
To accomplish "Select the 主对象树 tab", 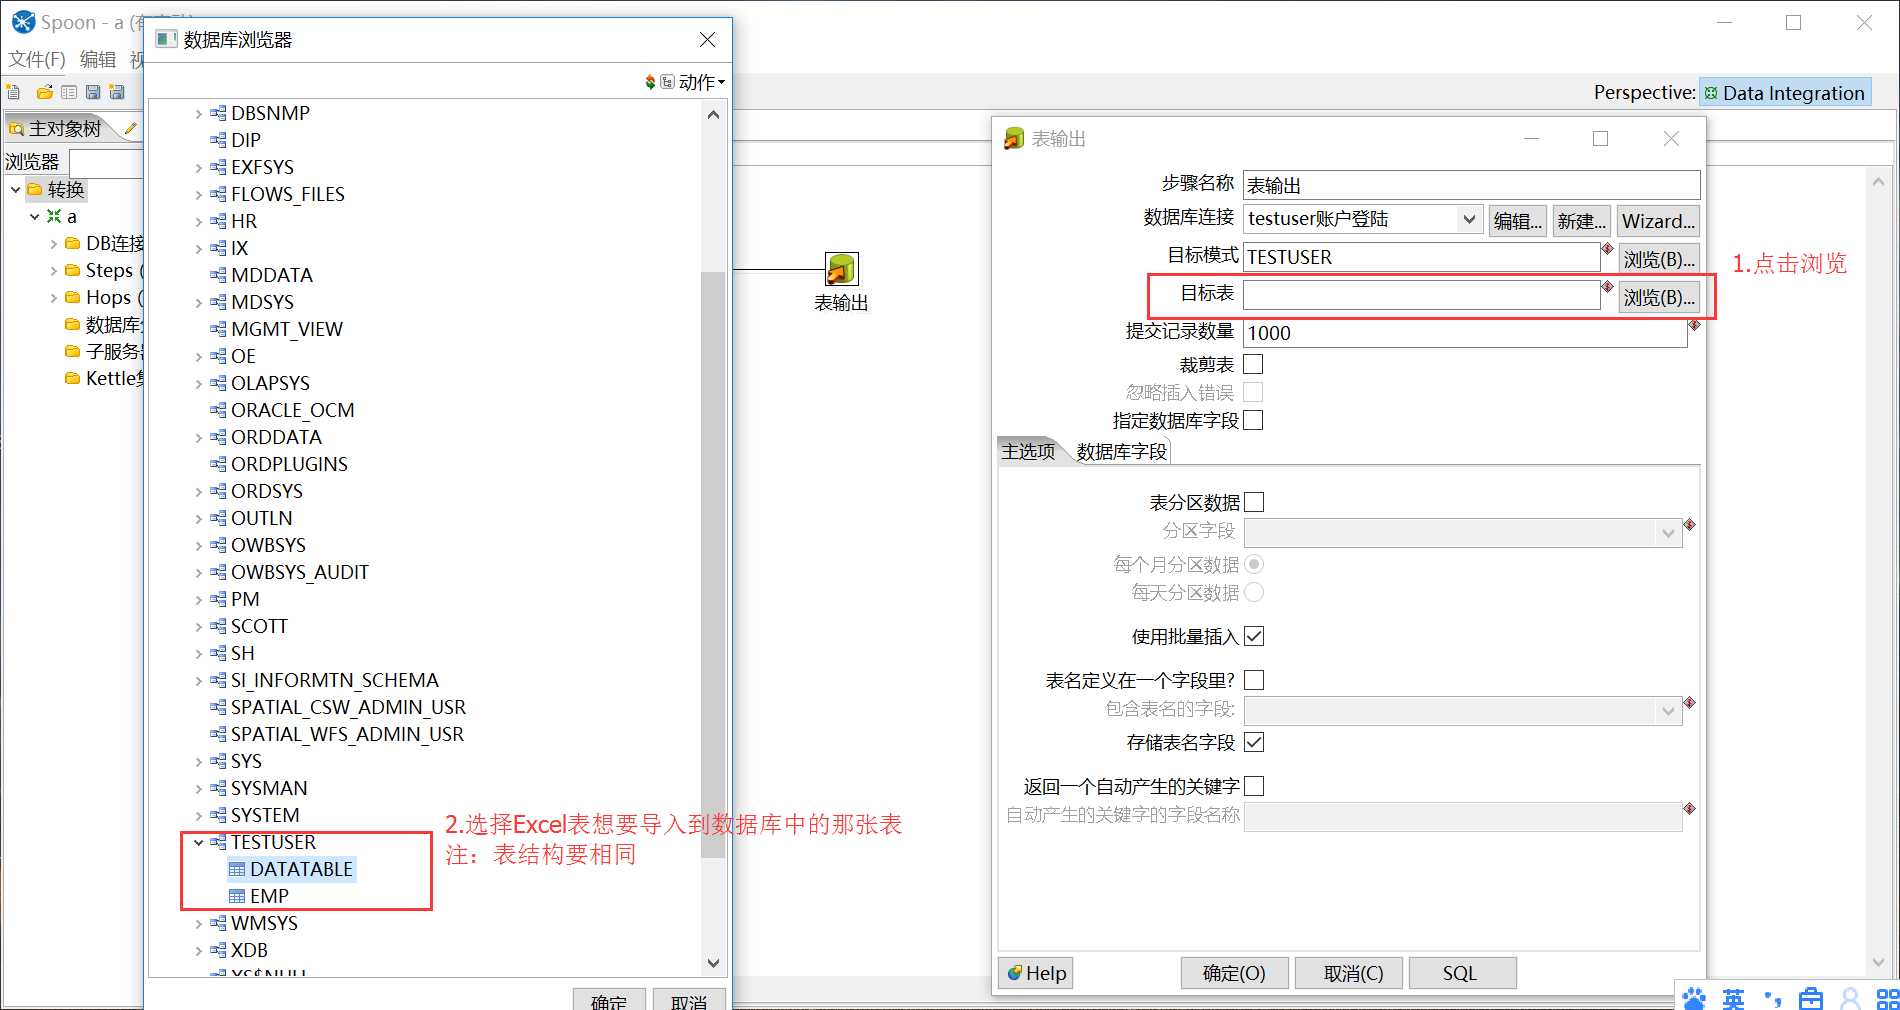I will pos(57,128).
